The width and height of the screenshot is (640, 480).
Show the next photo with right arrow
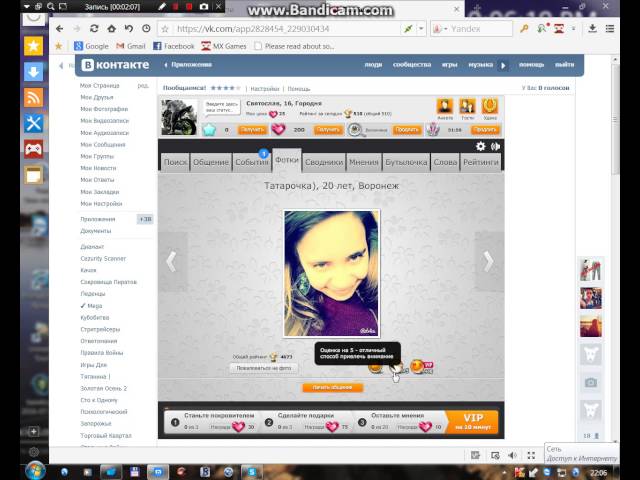[x=488, y=261]
